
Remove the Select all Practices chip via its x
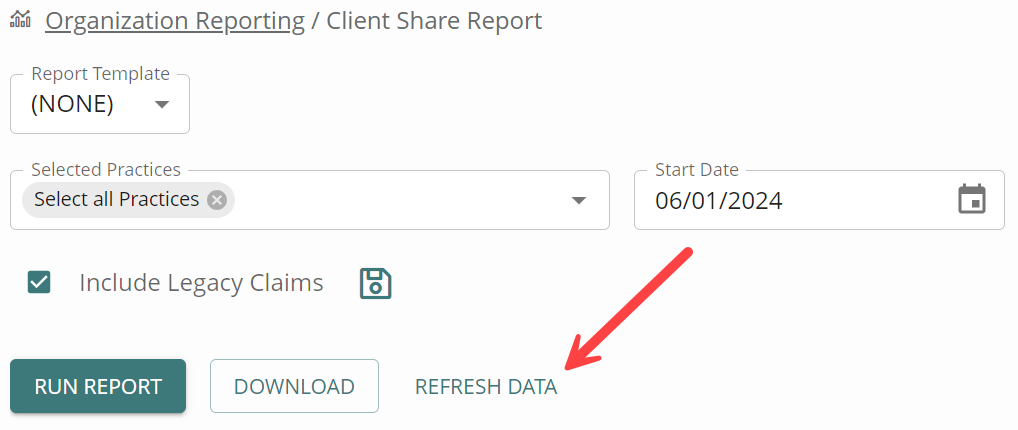pyautogui.click(x=217, y=199)
